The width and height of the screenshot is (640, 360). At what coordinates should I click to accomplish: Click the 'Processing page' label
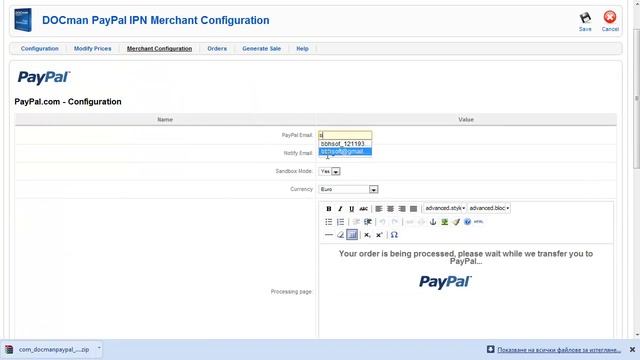(291, 291)
